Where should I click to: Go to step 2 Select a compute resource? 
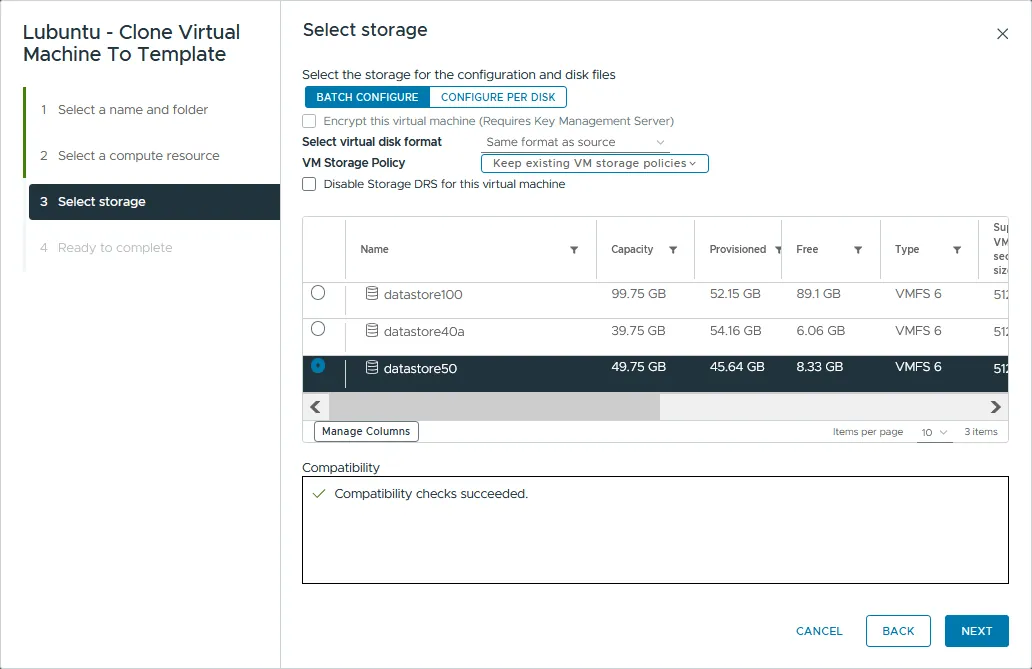[x=138, y=155]
